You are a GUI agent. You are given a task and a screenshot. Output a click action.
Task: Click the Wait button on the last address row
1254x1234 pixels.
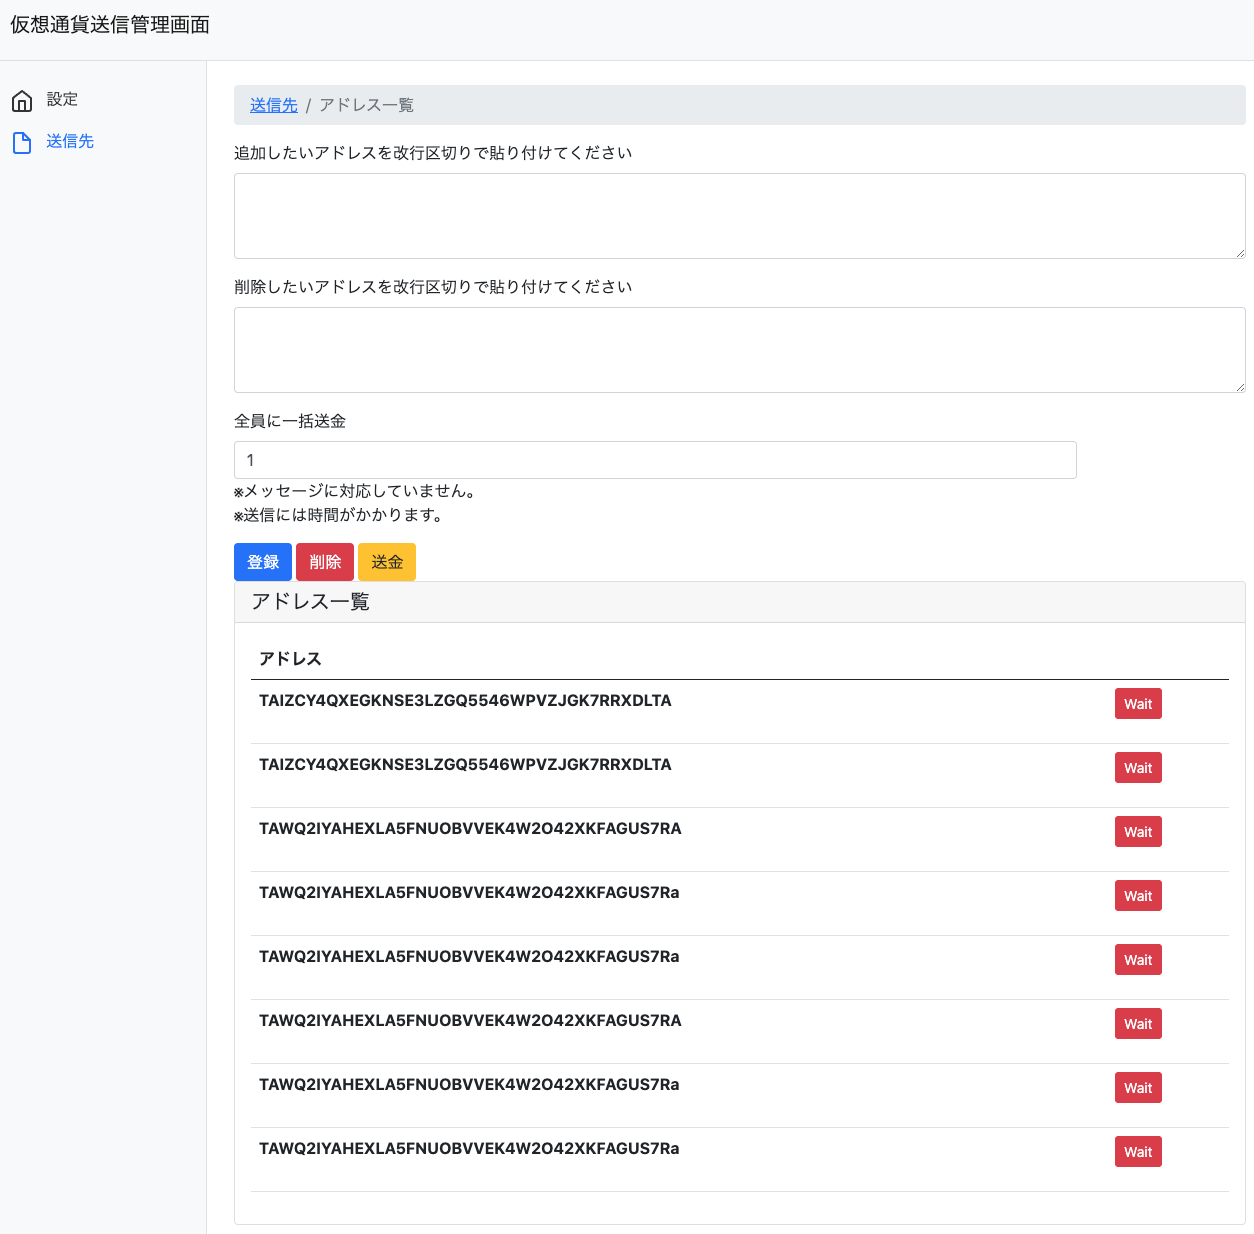[x=1137, y=1151]
